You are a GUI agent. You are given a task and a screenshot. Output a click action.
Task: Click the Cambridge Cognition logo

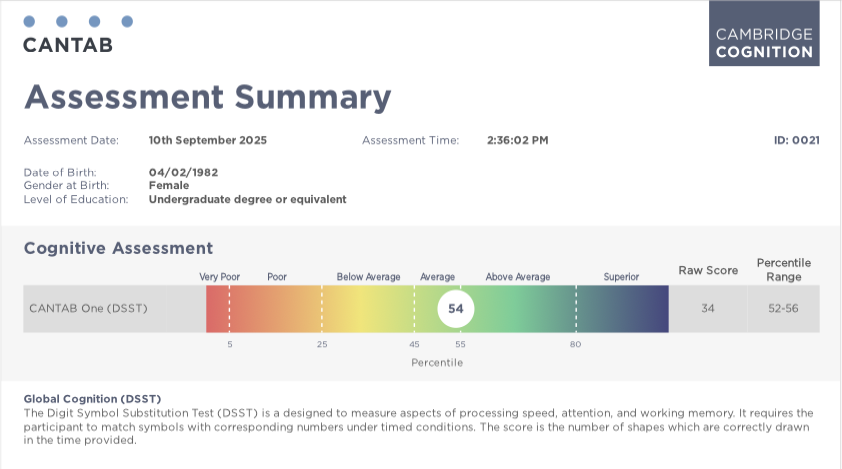764,33
